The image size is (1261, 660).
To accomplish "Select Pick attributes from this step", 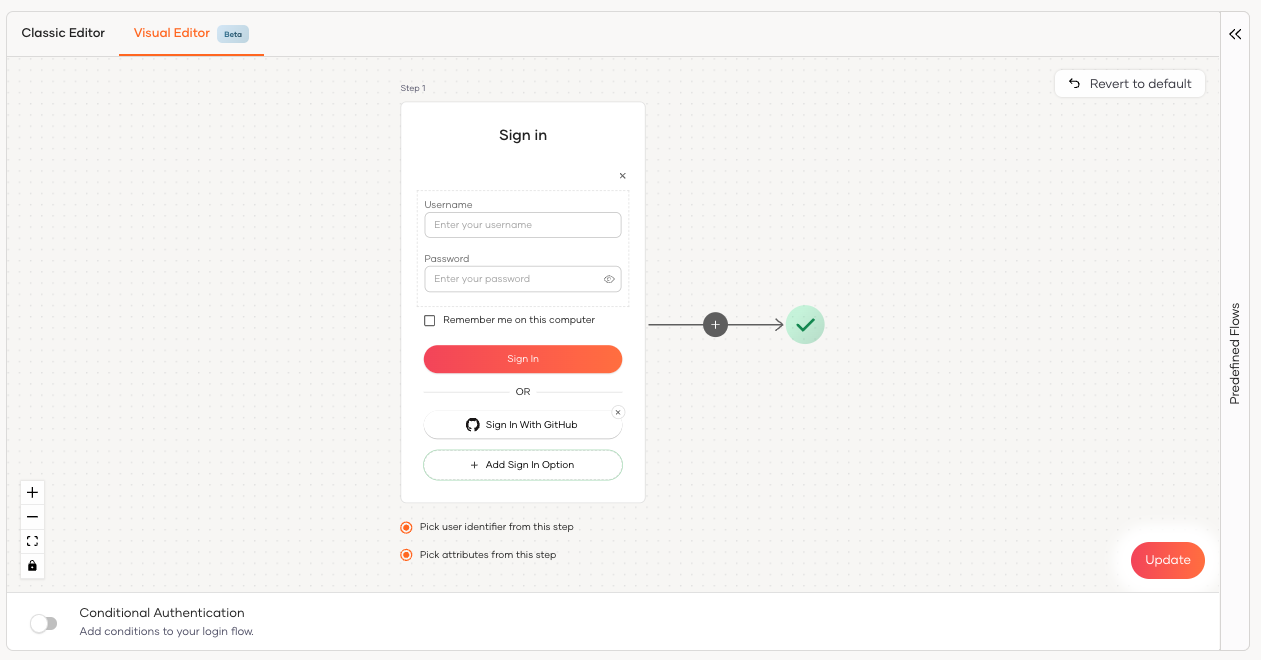I will coord(406,554).
